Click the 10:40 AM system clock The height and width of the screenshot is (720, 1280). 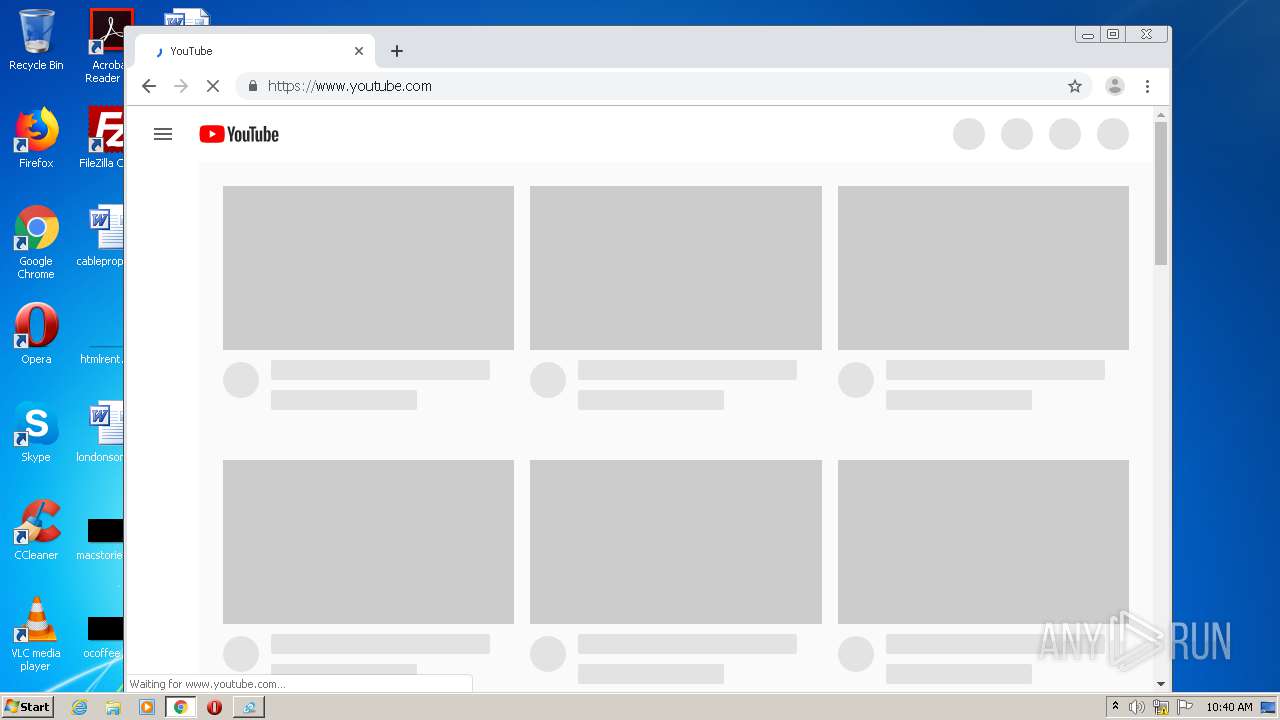coord(1229,707)
